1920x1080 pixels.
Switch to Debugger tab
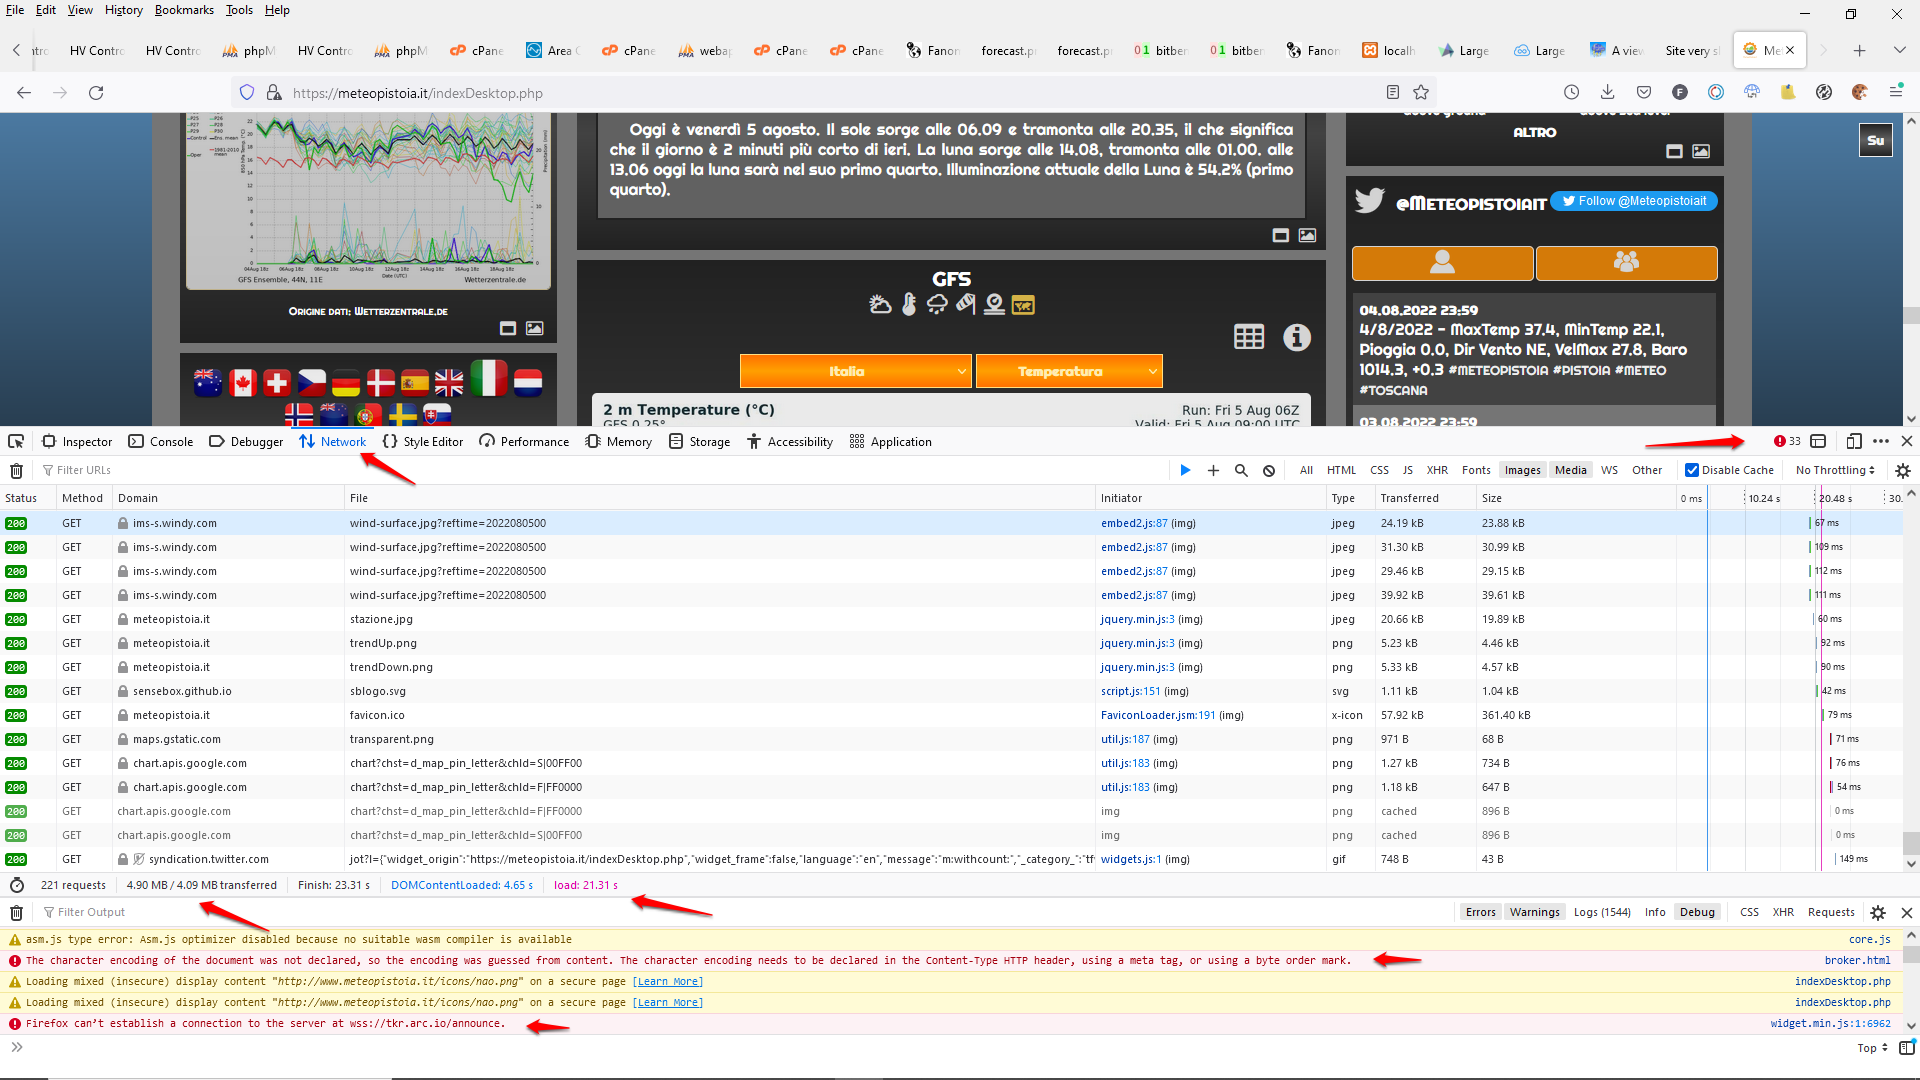(x=246, y=441)
